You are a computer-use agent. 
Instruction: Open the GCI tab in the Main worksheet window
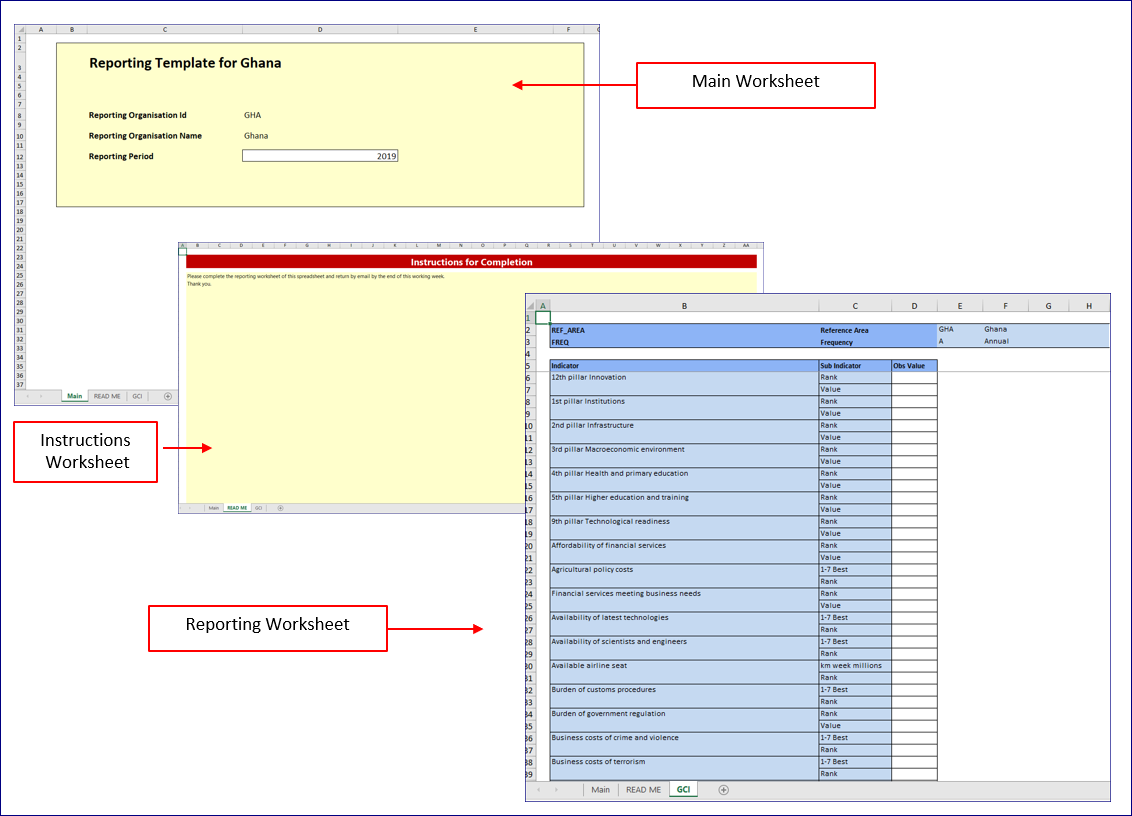pyautogui.click(x=137, y=397)
